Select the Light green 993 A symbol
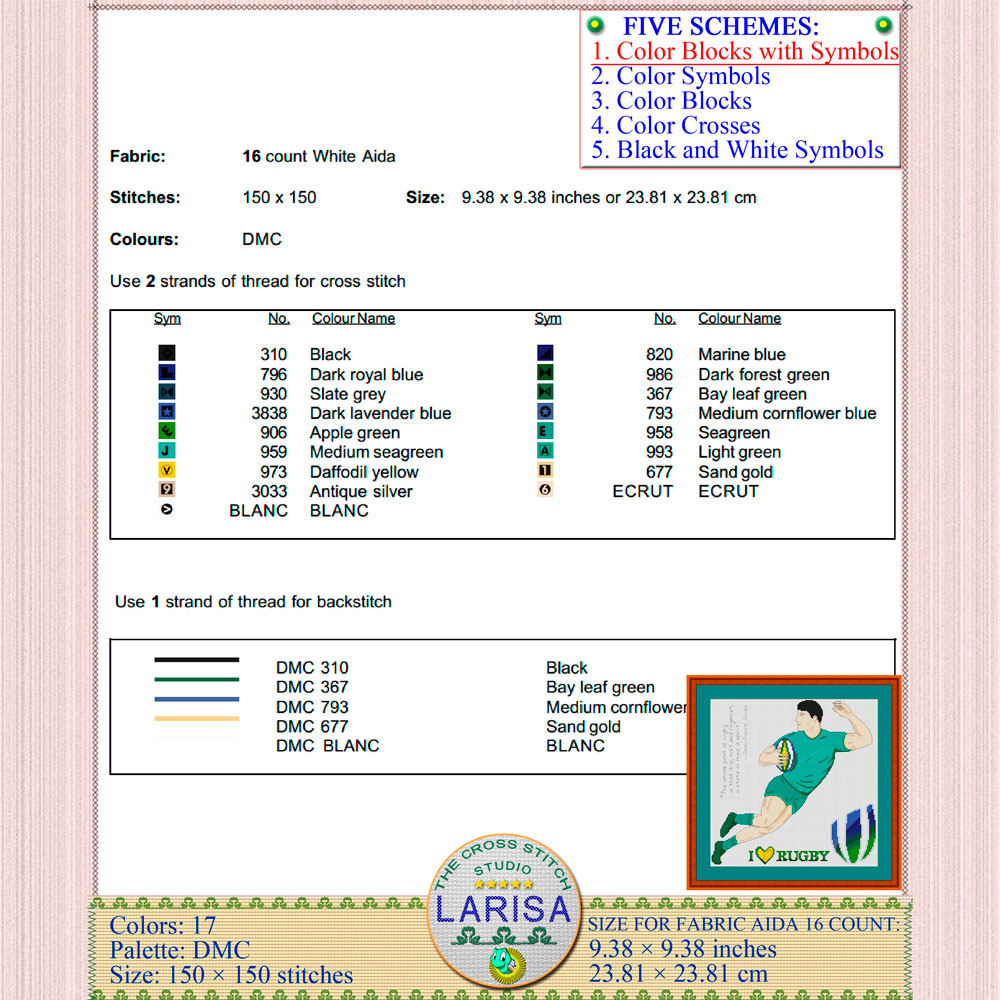The height and width of the screenshot is (1000, 1000). pos(545,451)
